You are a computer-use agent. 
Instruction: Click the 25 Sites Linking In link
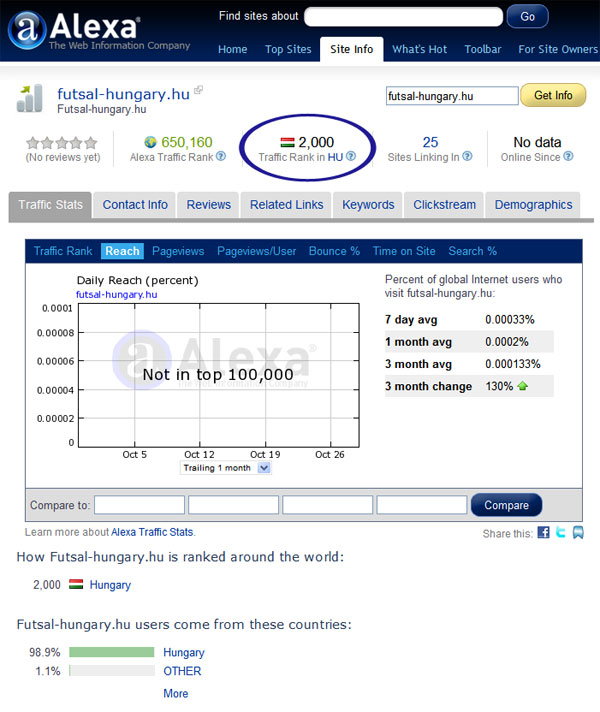click(430, 142)
